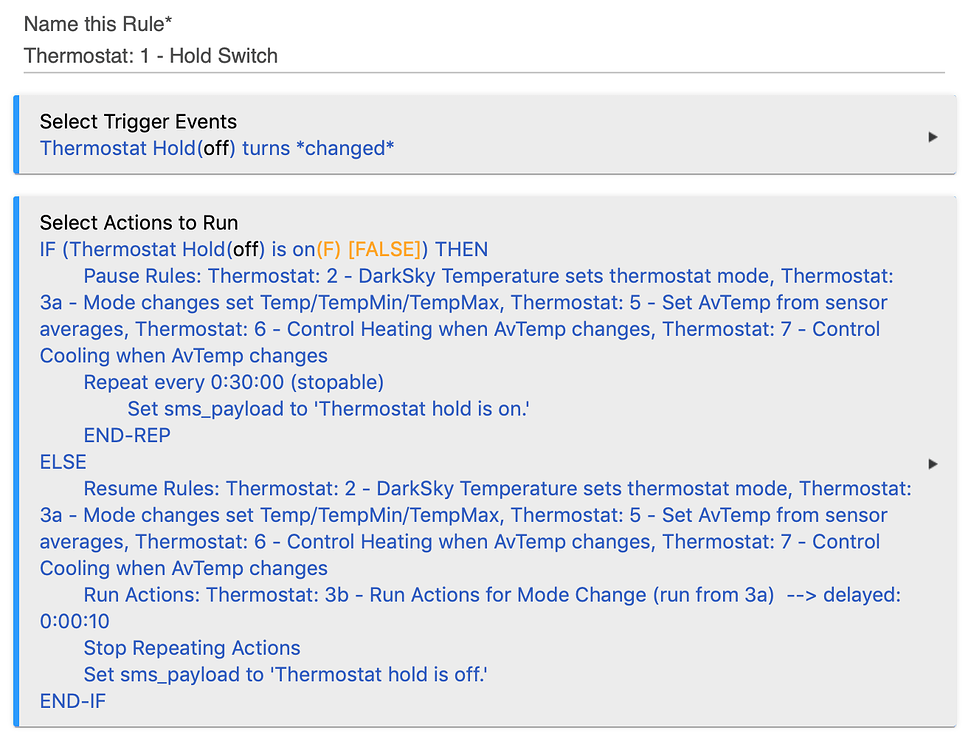The height and width of the screenshot is (750, 970).
Task: Click the END-REP marker
Action: (127, 435)
